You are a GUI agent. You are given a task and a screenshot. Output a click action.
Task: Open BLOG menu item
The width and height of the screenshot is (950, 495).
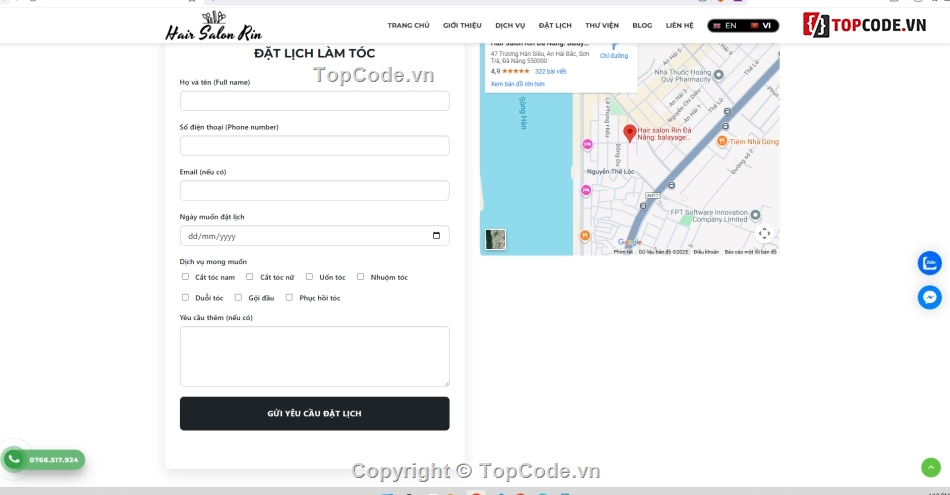[x=642, y=25]
